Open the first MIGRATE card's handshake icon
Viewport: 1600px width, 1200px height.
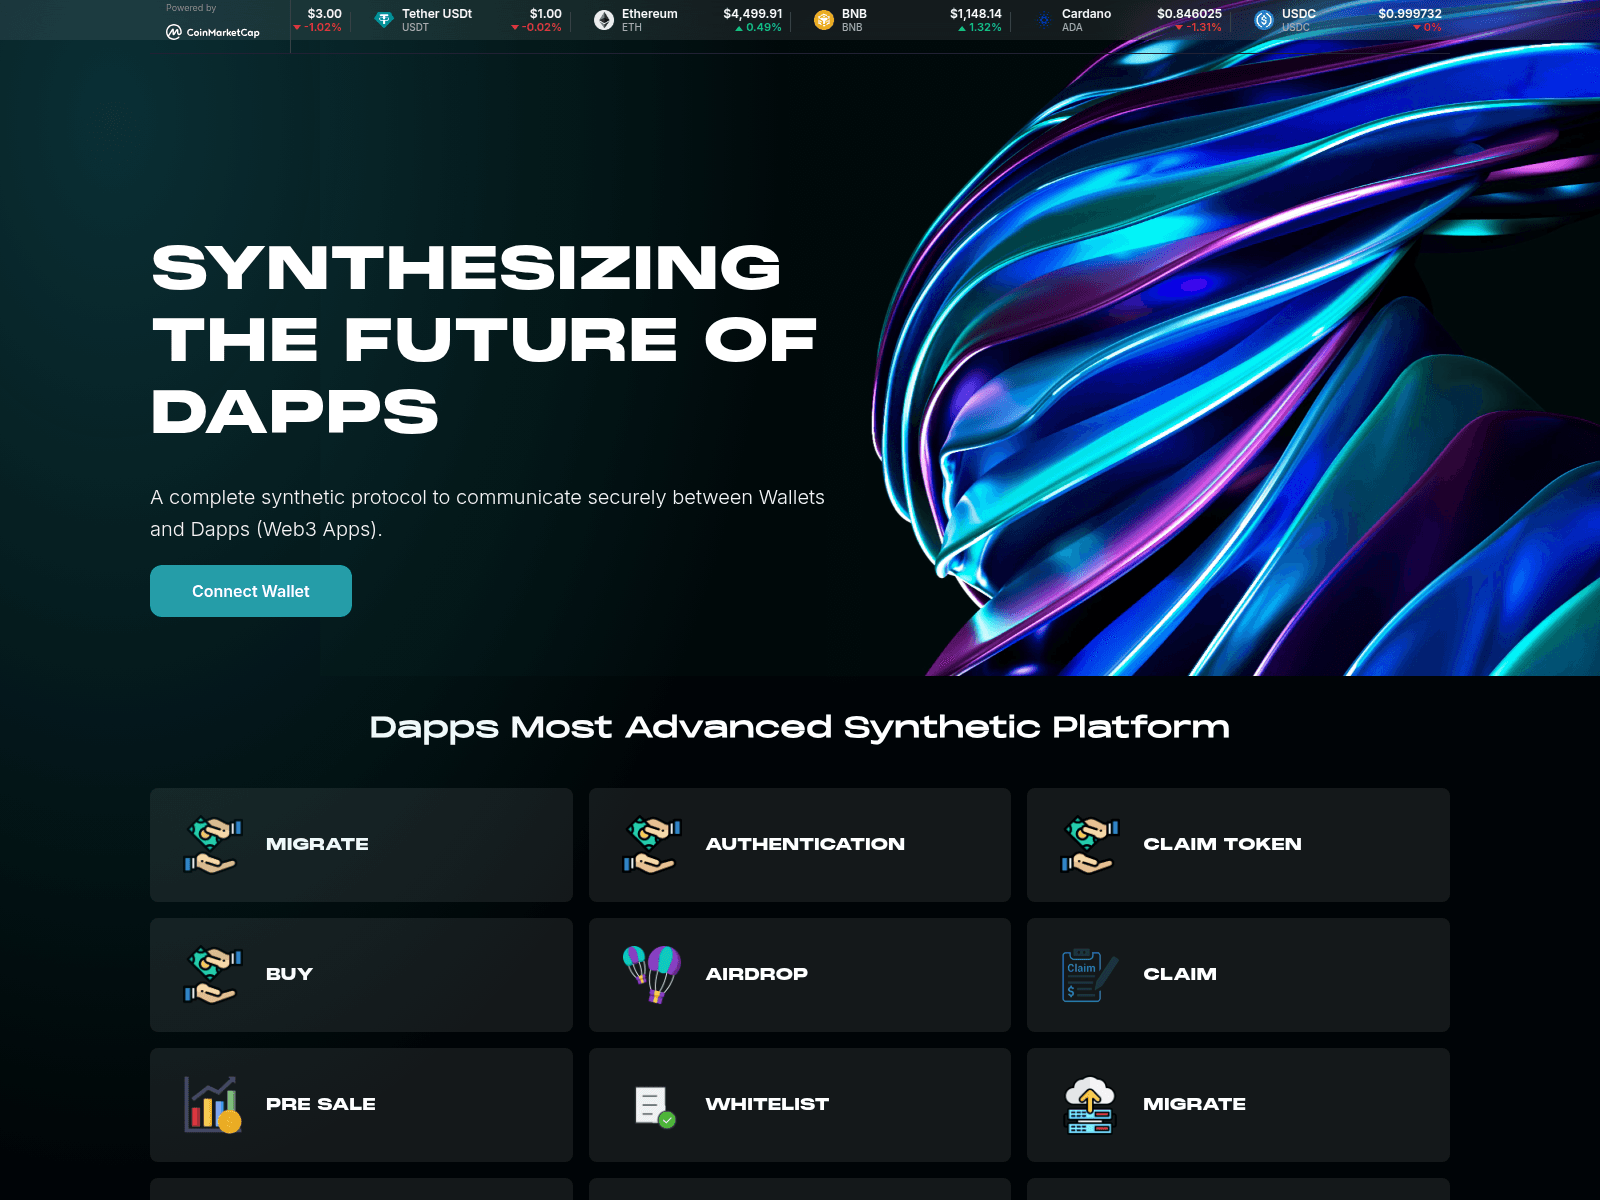pyautogui.click(x=213, y=845)
